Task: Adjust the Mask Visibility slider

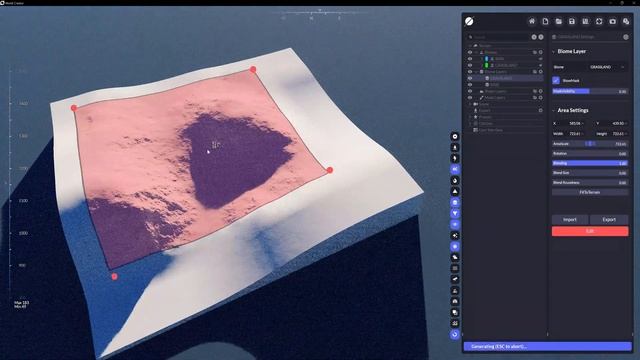Action: [x=590, y=91]
